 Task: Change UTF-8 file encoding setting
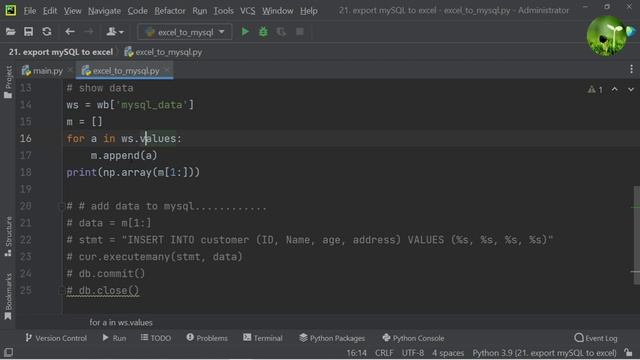pos(413,353)
